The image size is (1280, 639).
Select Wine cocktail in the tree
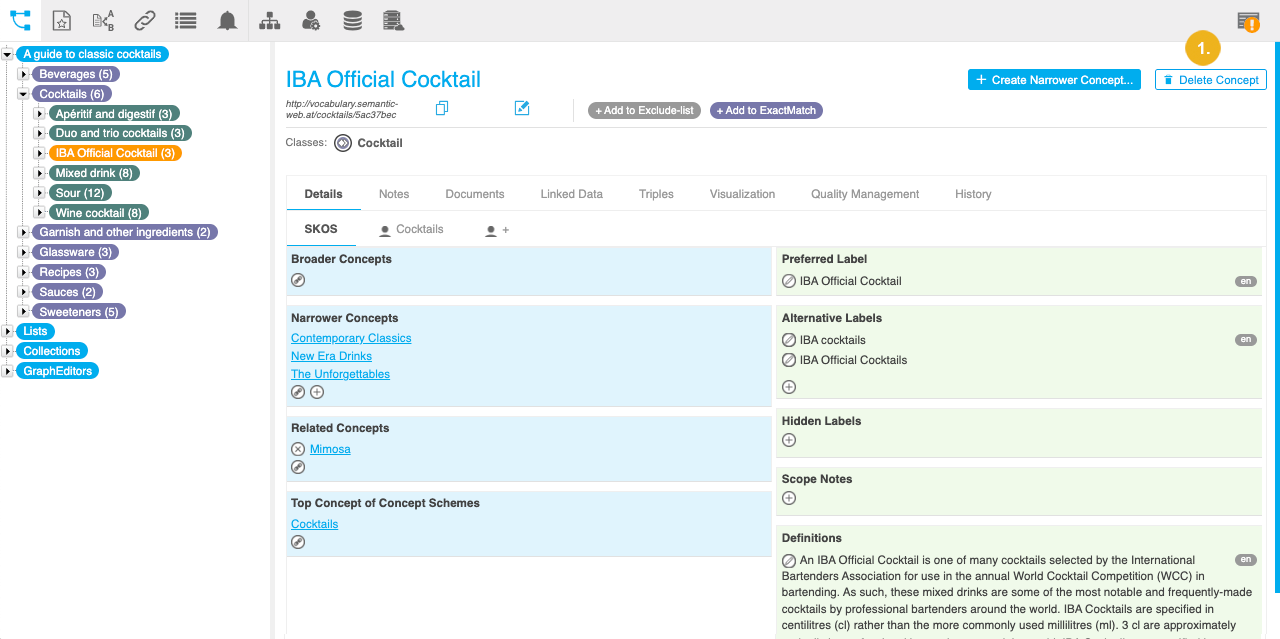[98, 213]
